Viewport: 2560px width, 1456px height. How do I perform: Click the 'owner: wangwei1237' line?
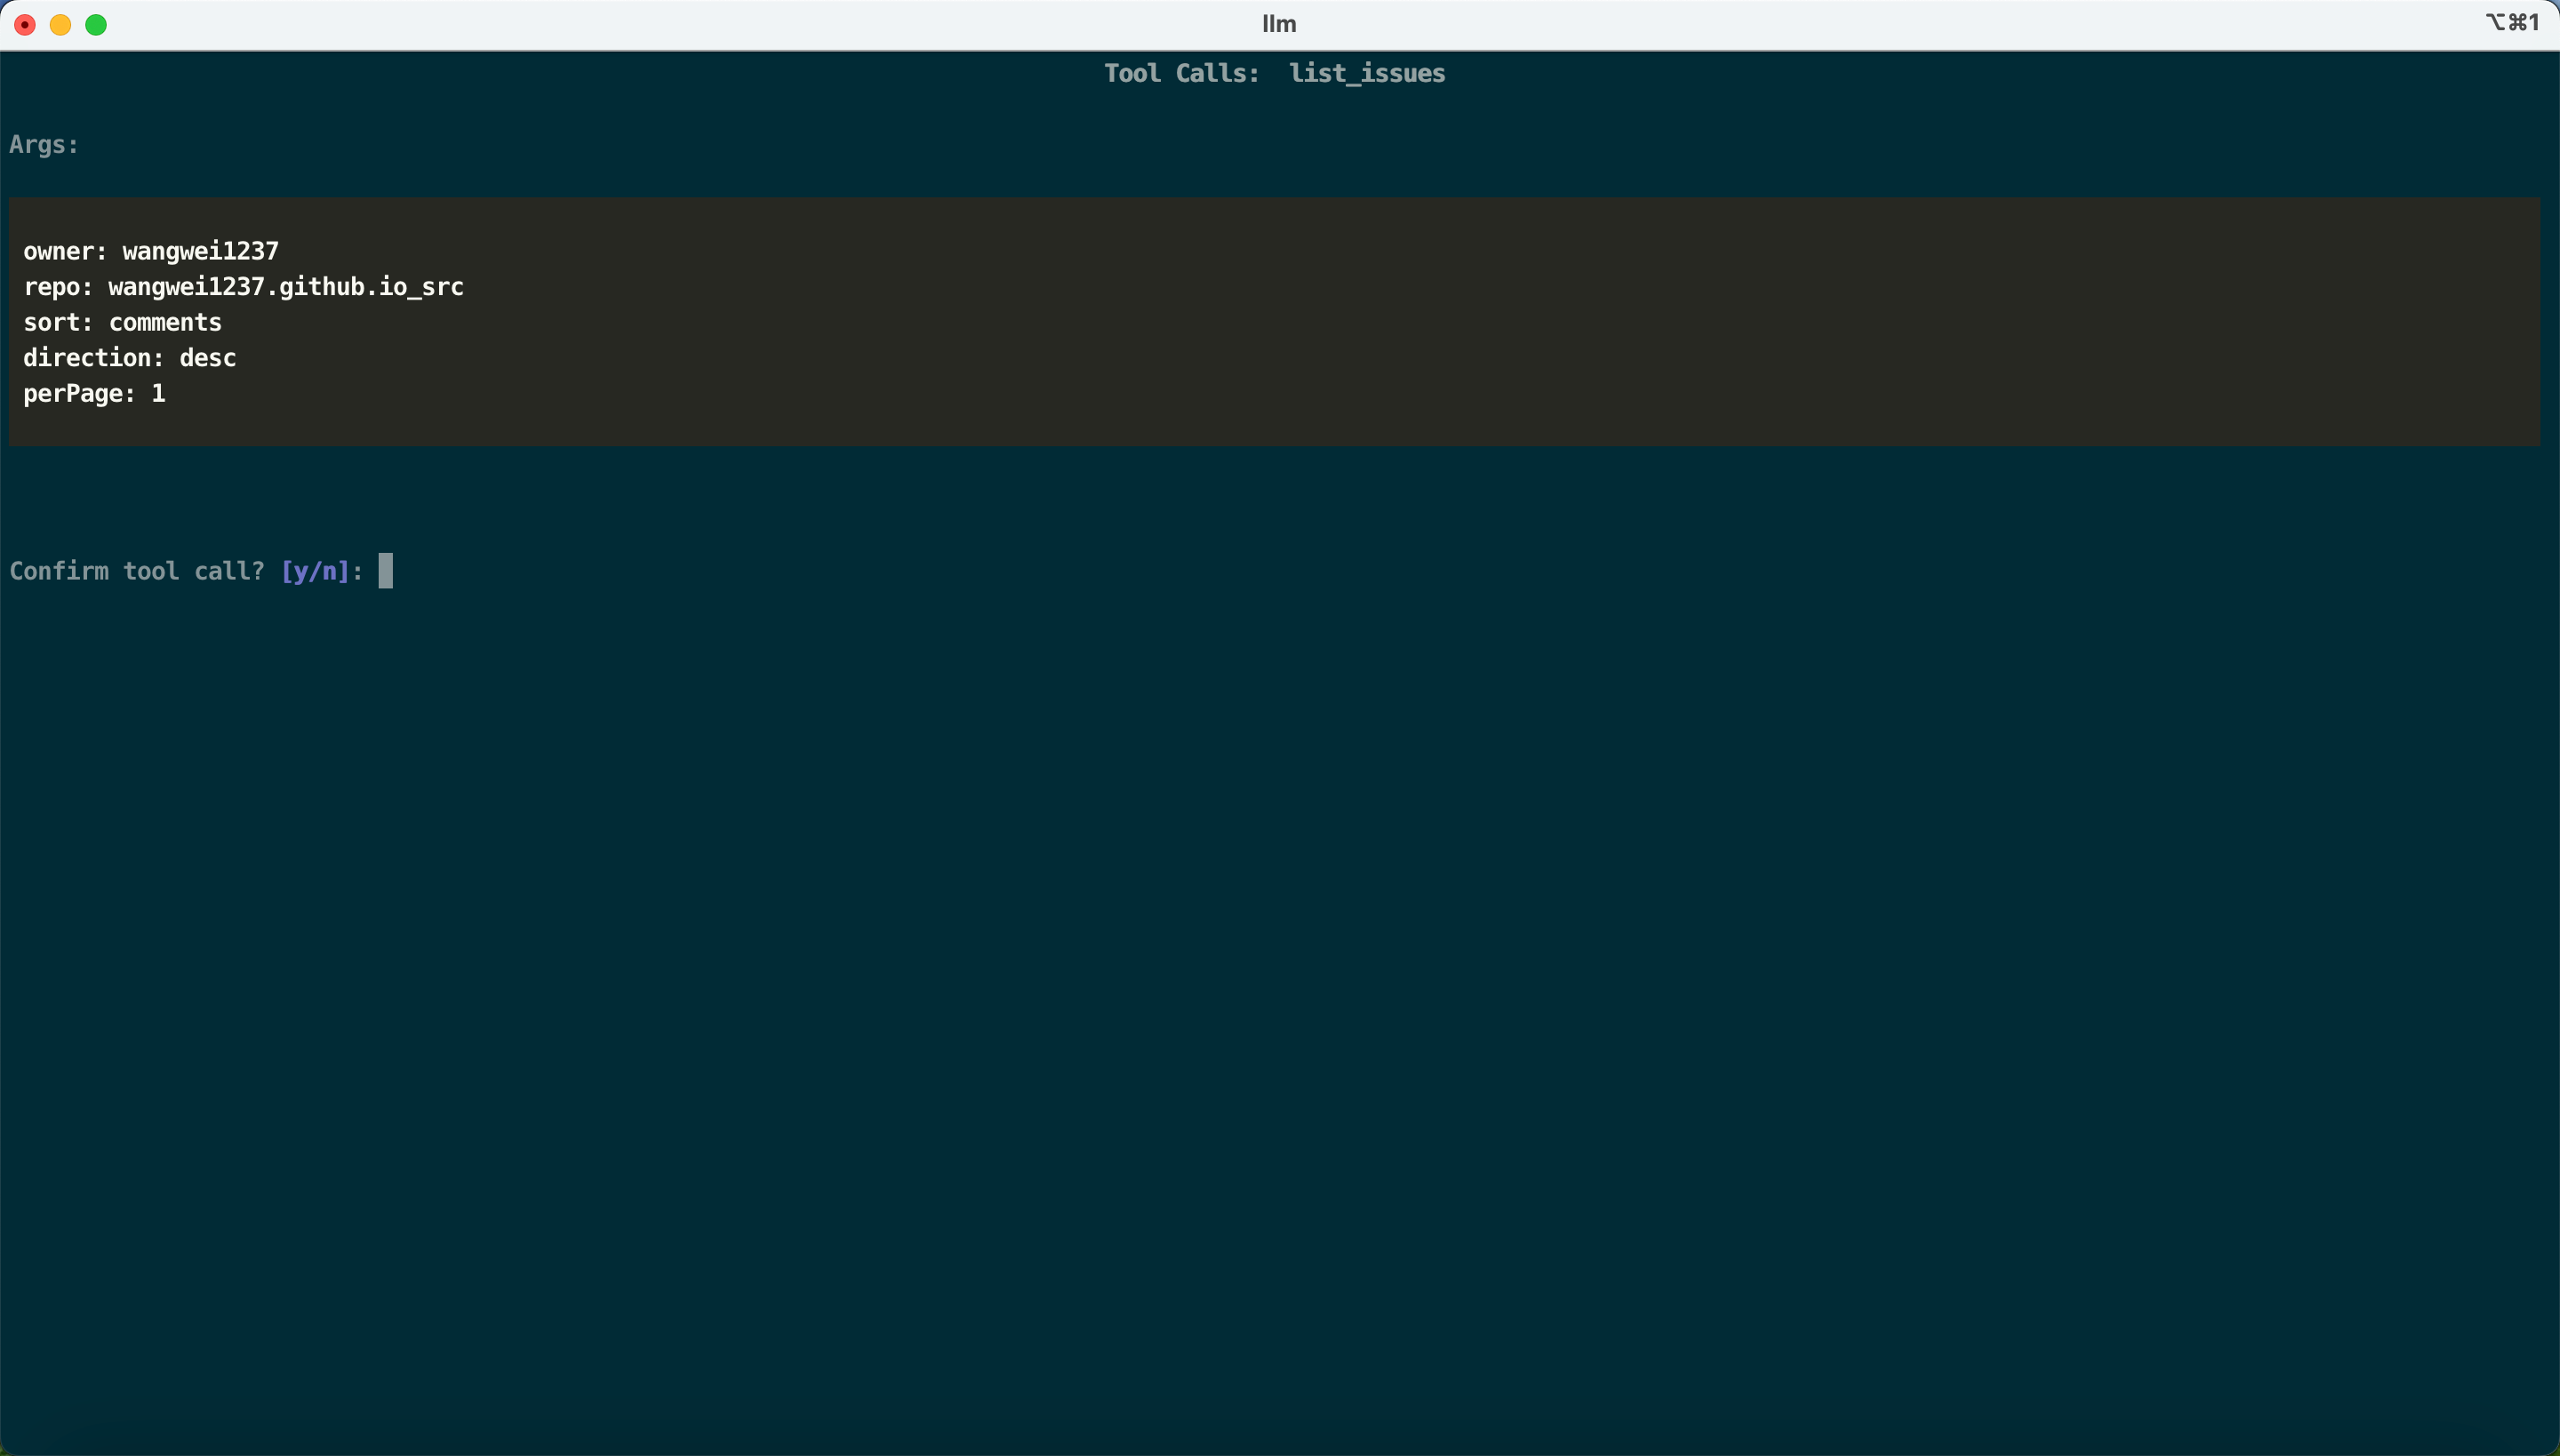[x=151, y=251]
